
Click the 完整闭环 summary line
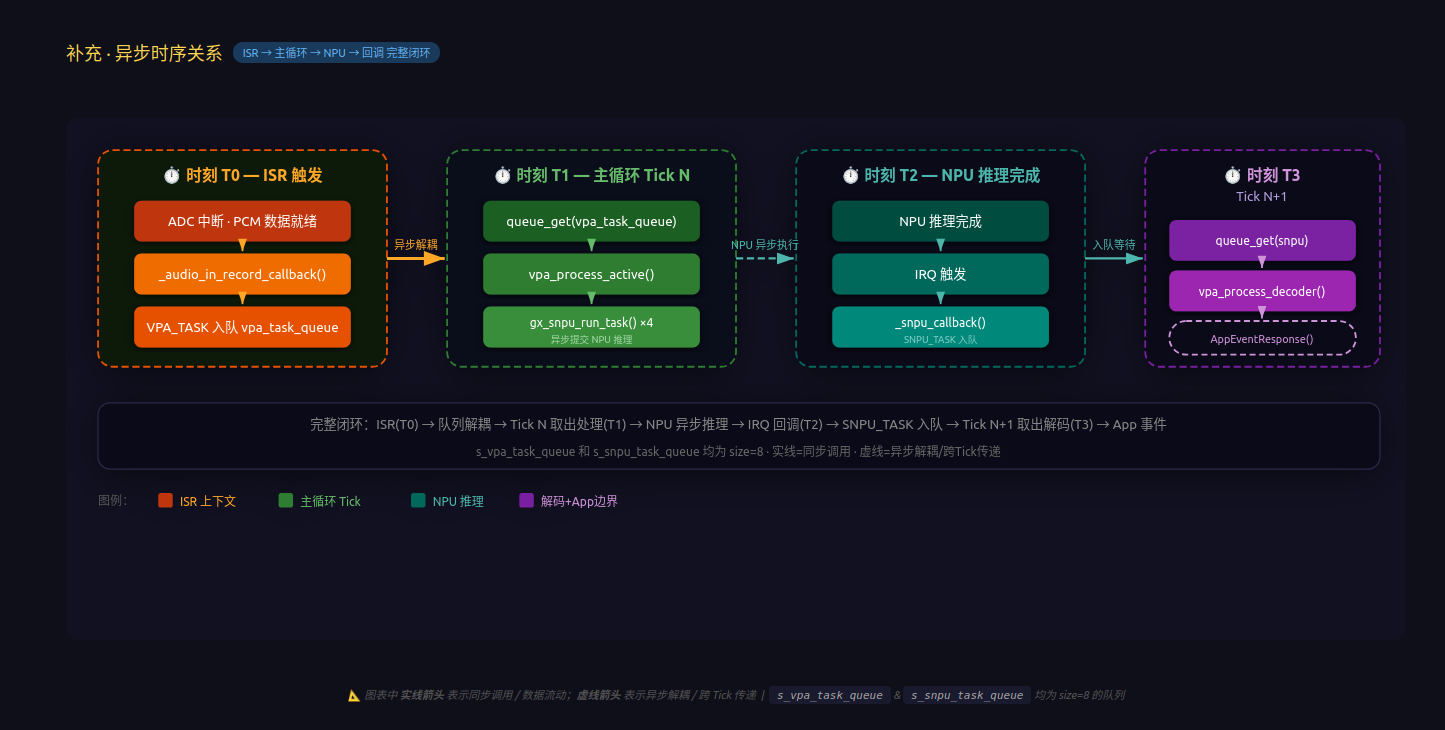(738, 424)
